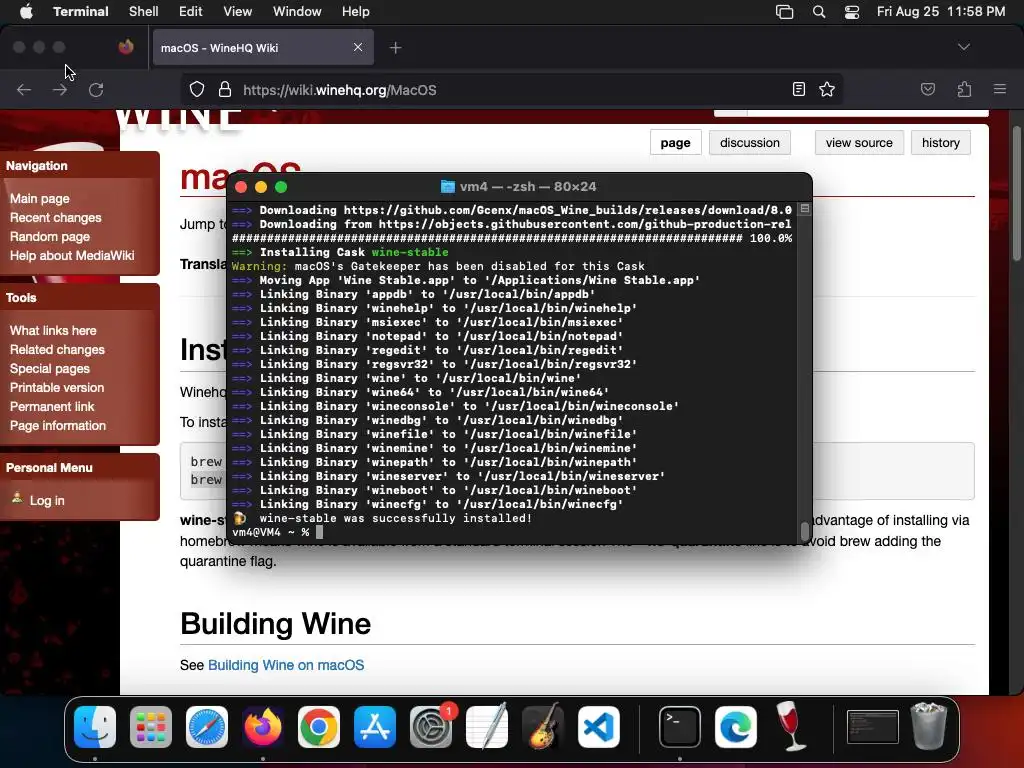Go back in Firefox
This screenshot has width=1024, height=768.
[x=24, y=89]
